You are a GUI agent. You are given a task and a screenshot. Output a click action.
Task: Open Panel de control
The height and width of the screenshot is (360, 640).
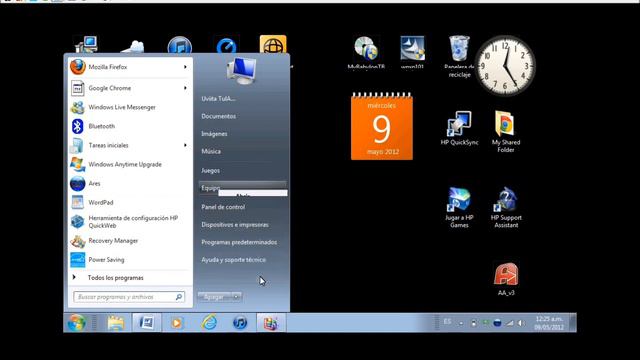223,207
